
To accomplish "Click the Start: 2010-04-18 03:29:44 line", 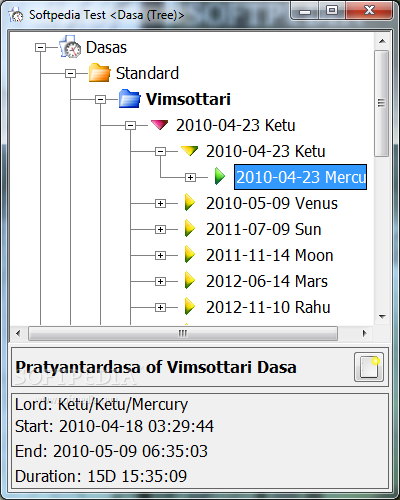I will tap(114, 426).
